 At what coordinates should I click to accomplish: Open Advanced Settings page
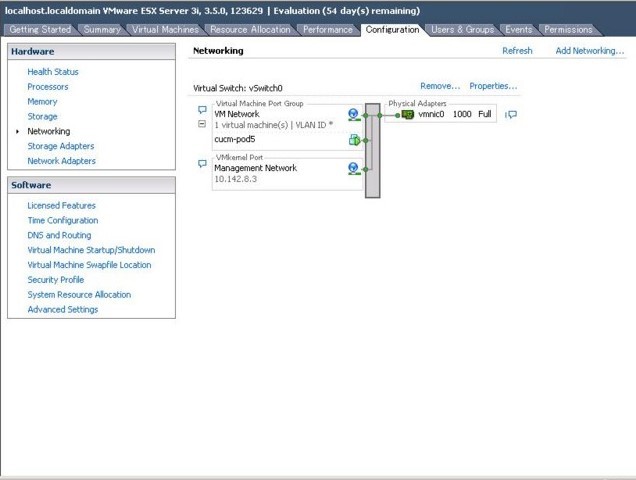[x=63, y=310]
